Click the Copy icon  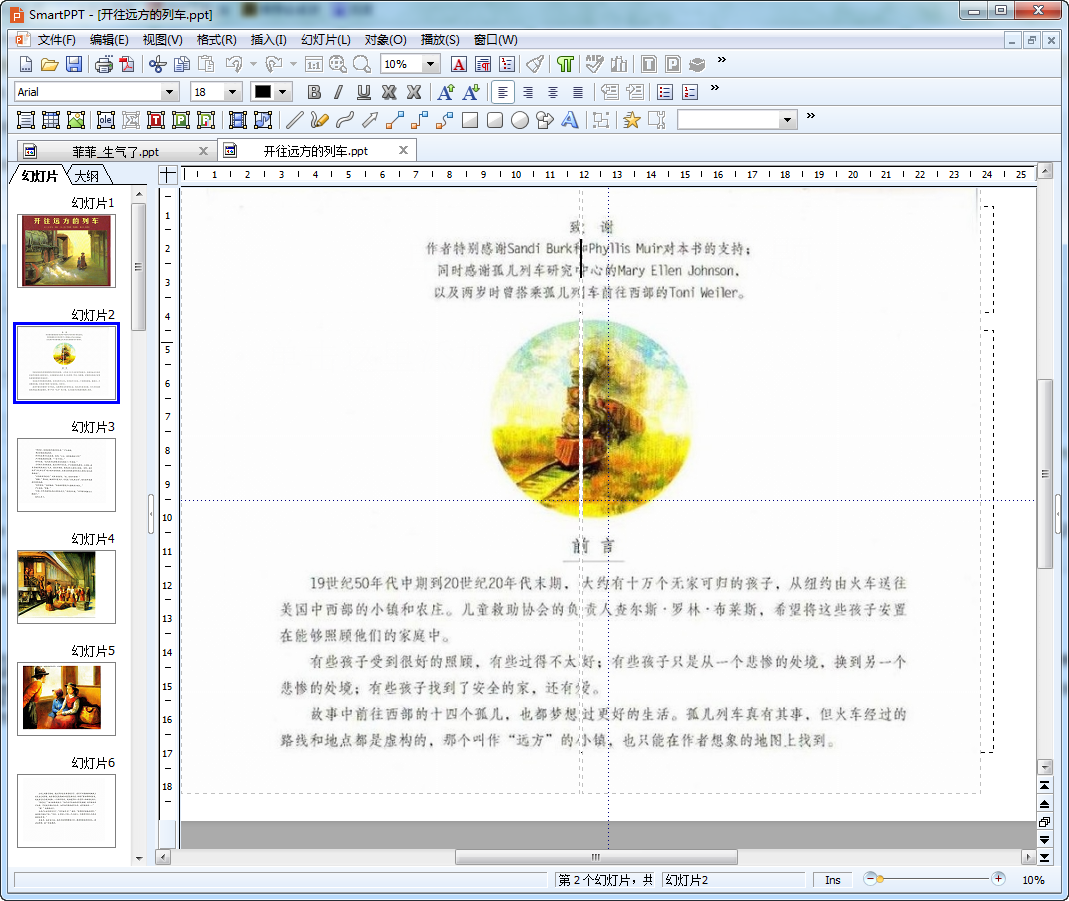(182, 64)
